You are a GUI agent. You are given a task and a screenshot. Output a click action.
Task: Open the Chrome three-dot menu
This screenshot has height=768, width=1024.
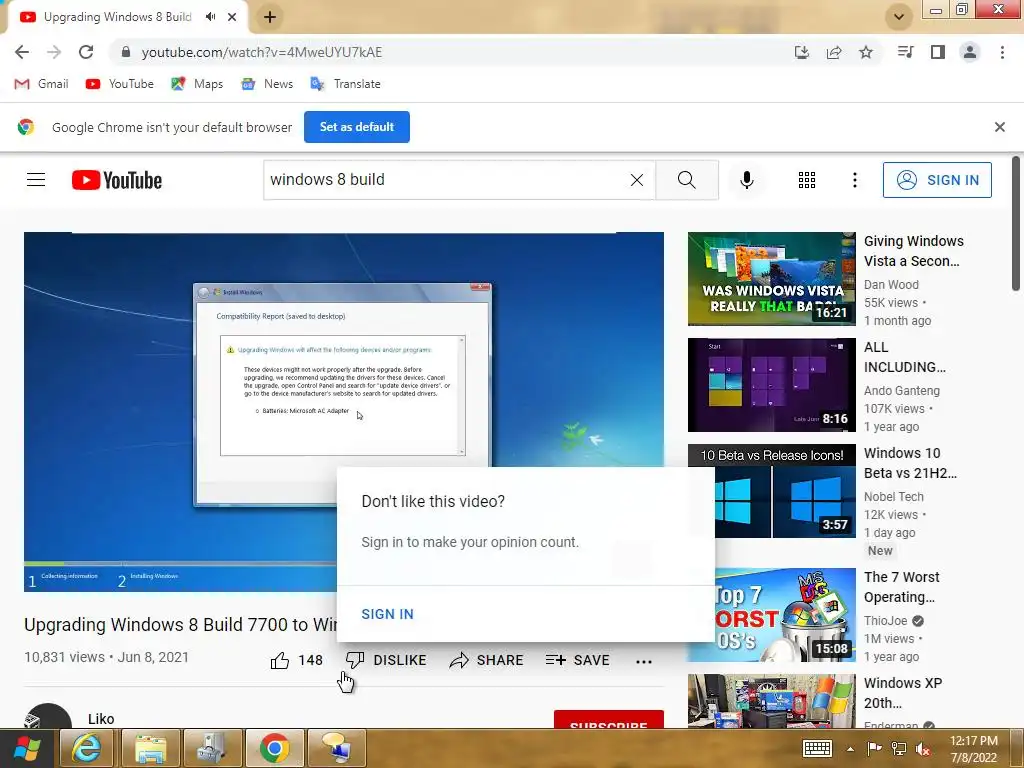[x=1002, y=52]
